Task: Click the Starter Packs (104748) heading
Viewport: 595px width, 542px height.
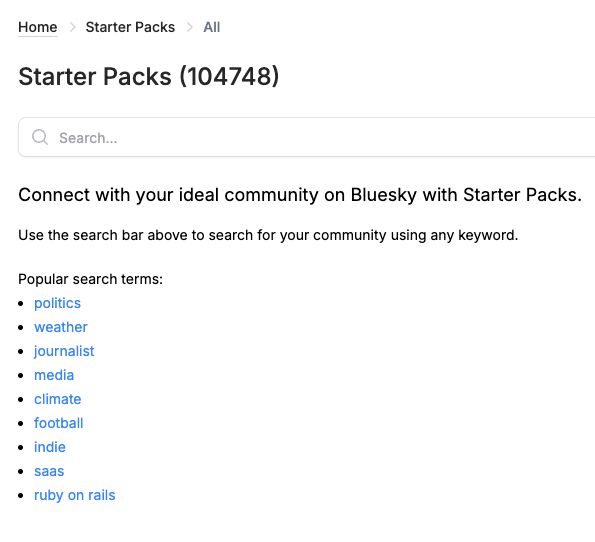Action: point(149,77)
